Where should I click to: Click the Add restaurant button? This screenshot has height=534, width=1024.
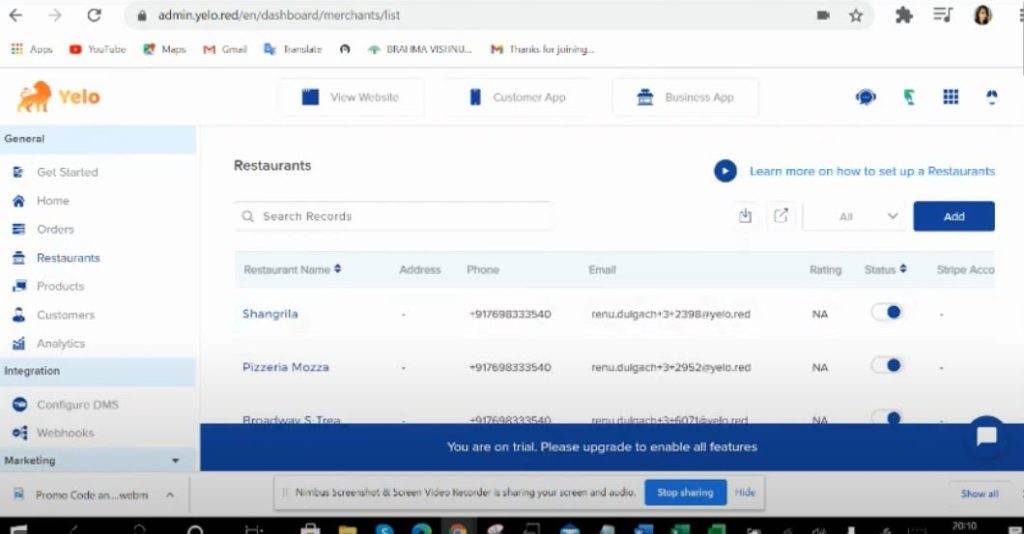(953, 216)
